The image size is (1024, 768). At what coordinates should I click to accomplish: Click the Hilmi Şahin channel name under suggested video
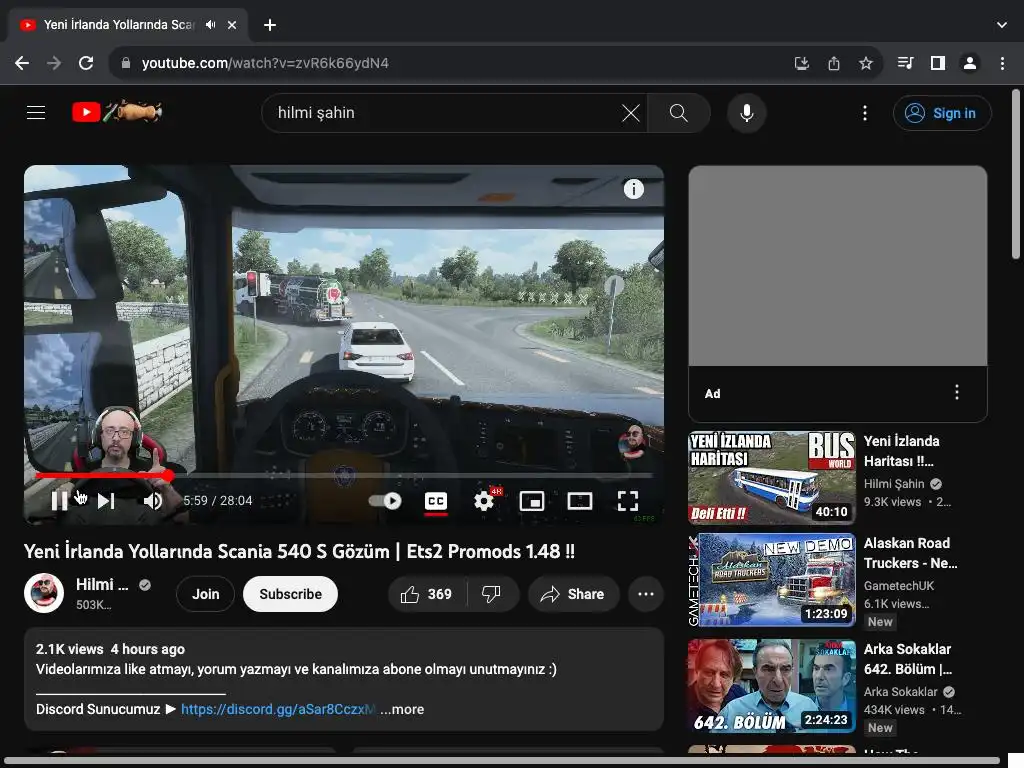point(893,484)
